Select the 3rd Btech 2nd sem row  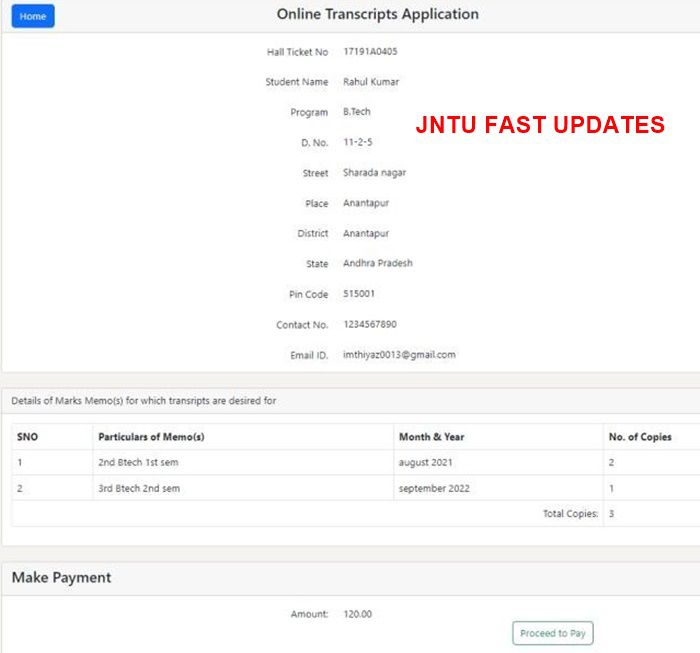pyautogui.click(x=139, y=489)
